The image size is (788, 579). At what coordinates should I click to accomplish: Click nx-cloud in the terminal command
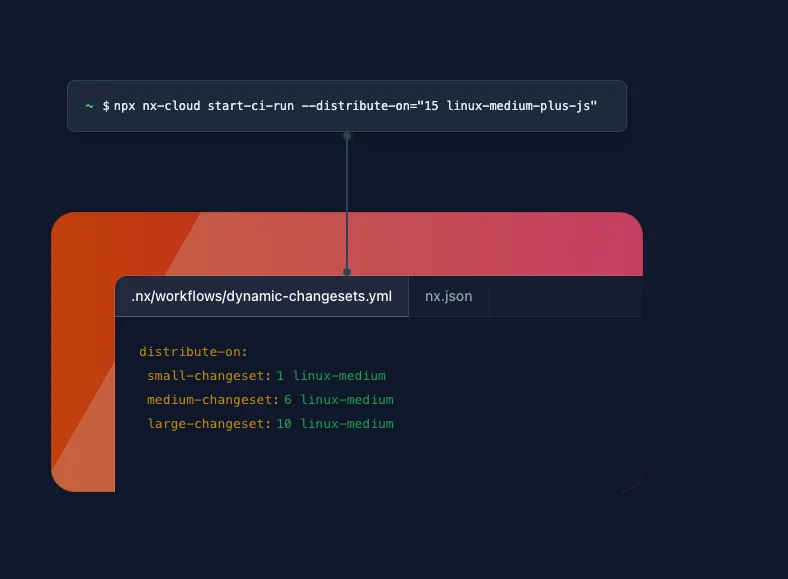click(x=174, y=106)
